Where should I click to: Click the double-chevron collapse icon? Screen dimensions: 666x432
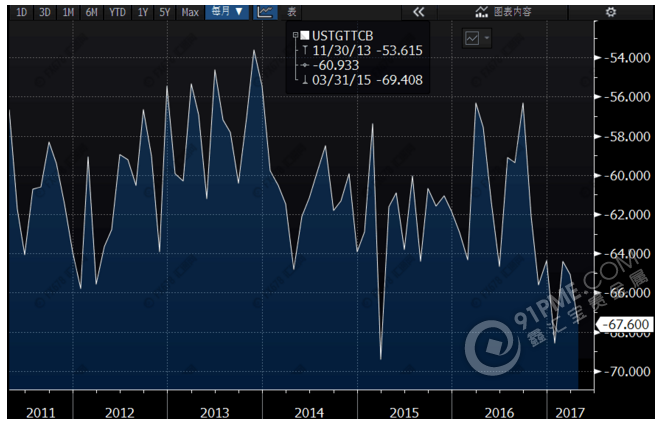(x=418, y=12)
